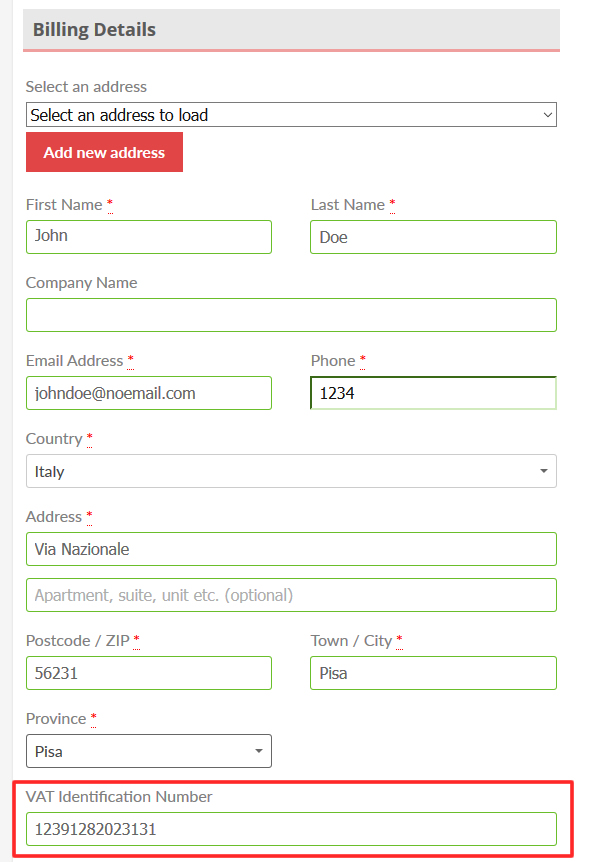Focus the Phone field showing 1234
Viewport: 594px width, 862px height.
pos(434,393)
